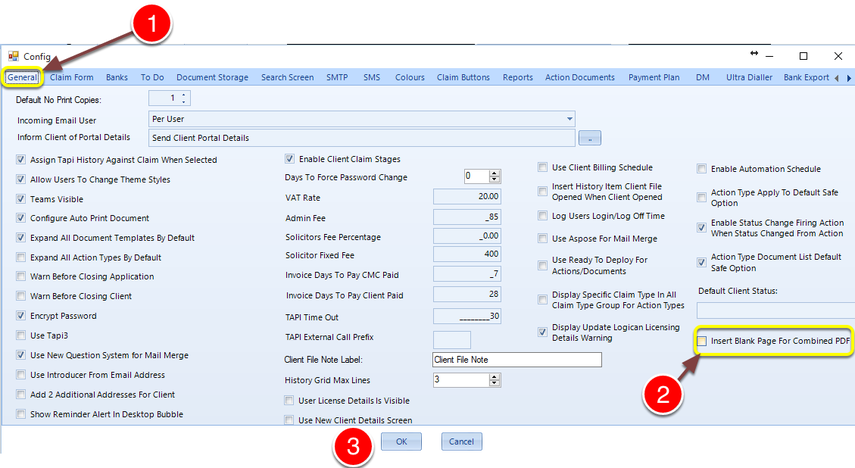Image resolution: width=855 pixels, height=468 pixels.
Task: Enable Use Client Billing Schedule
Action: click(x=543, y=167)
